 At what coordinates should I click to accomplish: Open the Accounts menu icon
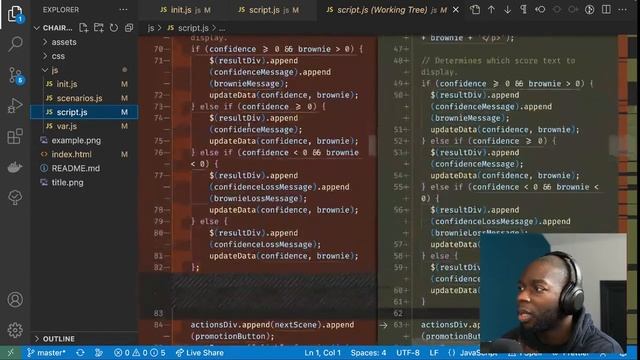[x=15, y=300]
